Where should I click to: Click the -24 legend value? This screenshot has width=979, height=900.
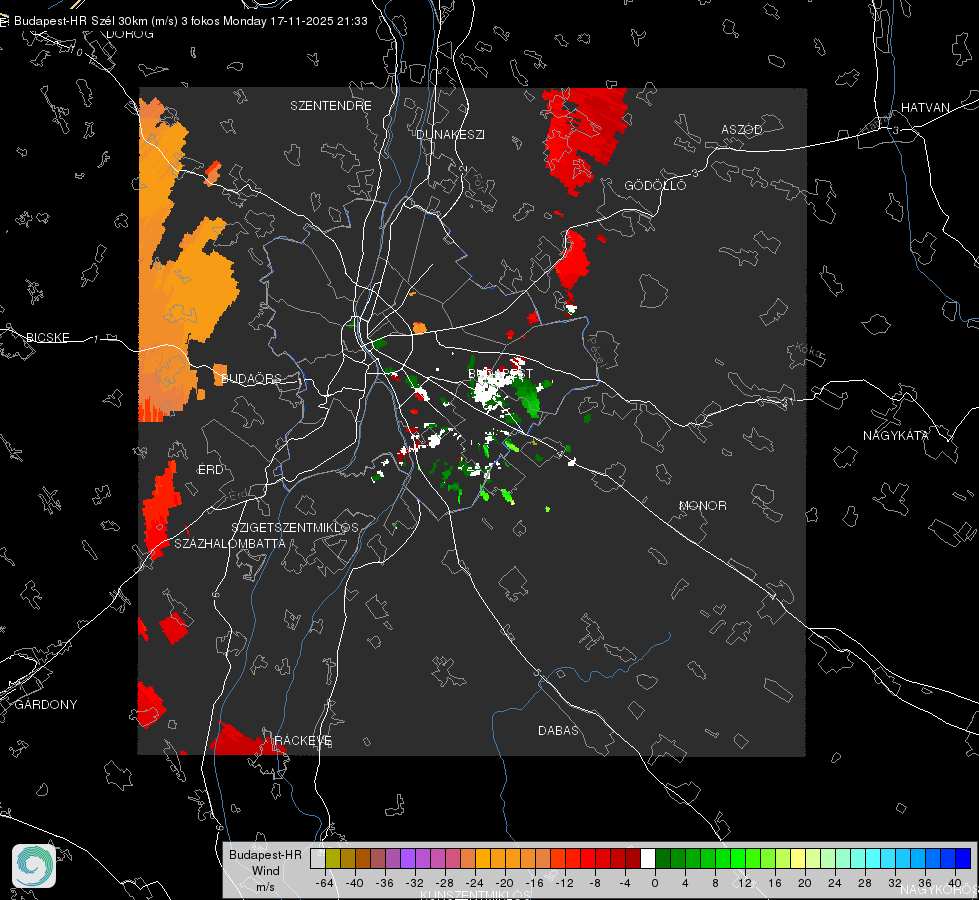475,883
